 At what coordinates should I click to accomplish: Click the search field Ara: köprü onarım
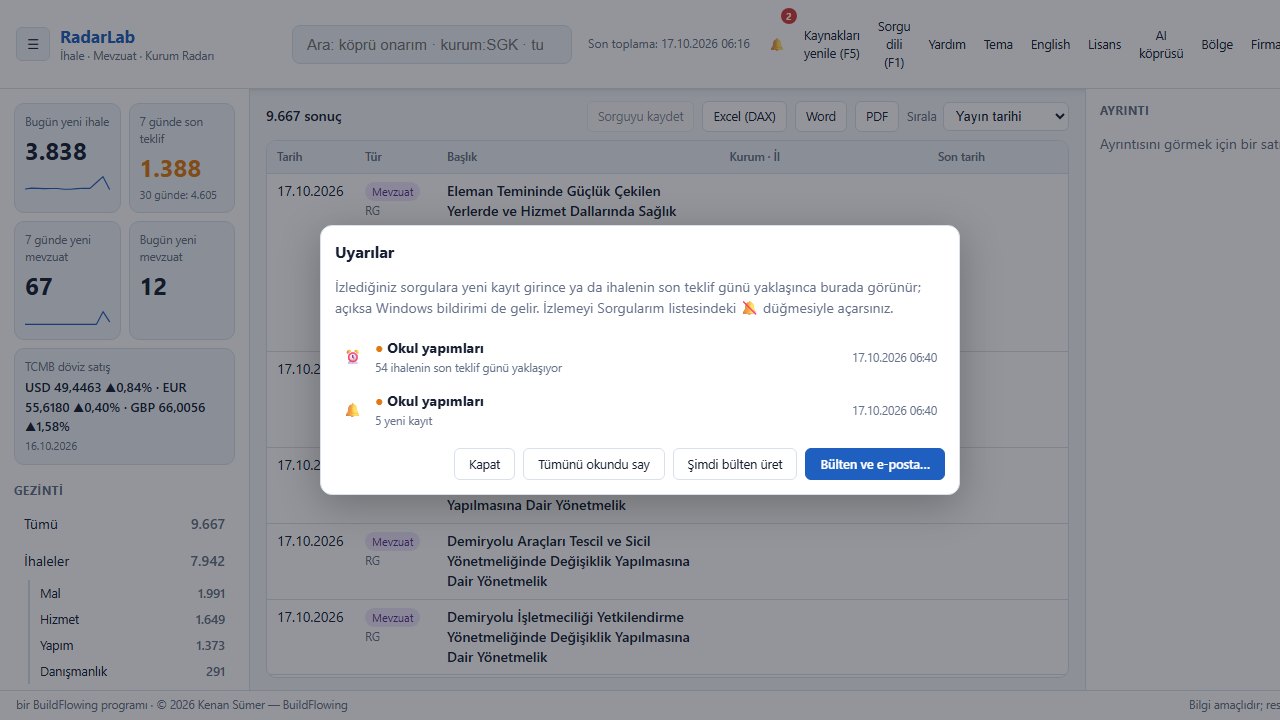(x=432, y=45)
